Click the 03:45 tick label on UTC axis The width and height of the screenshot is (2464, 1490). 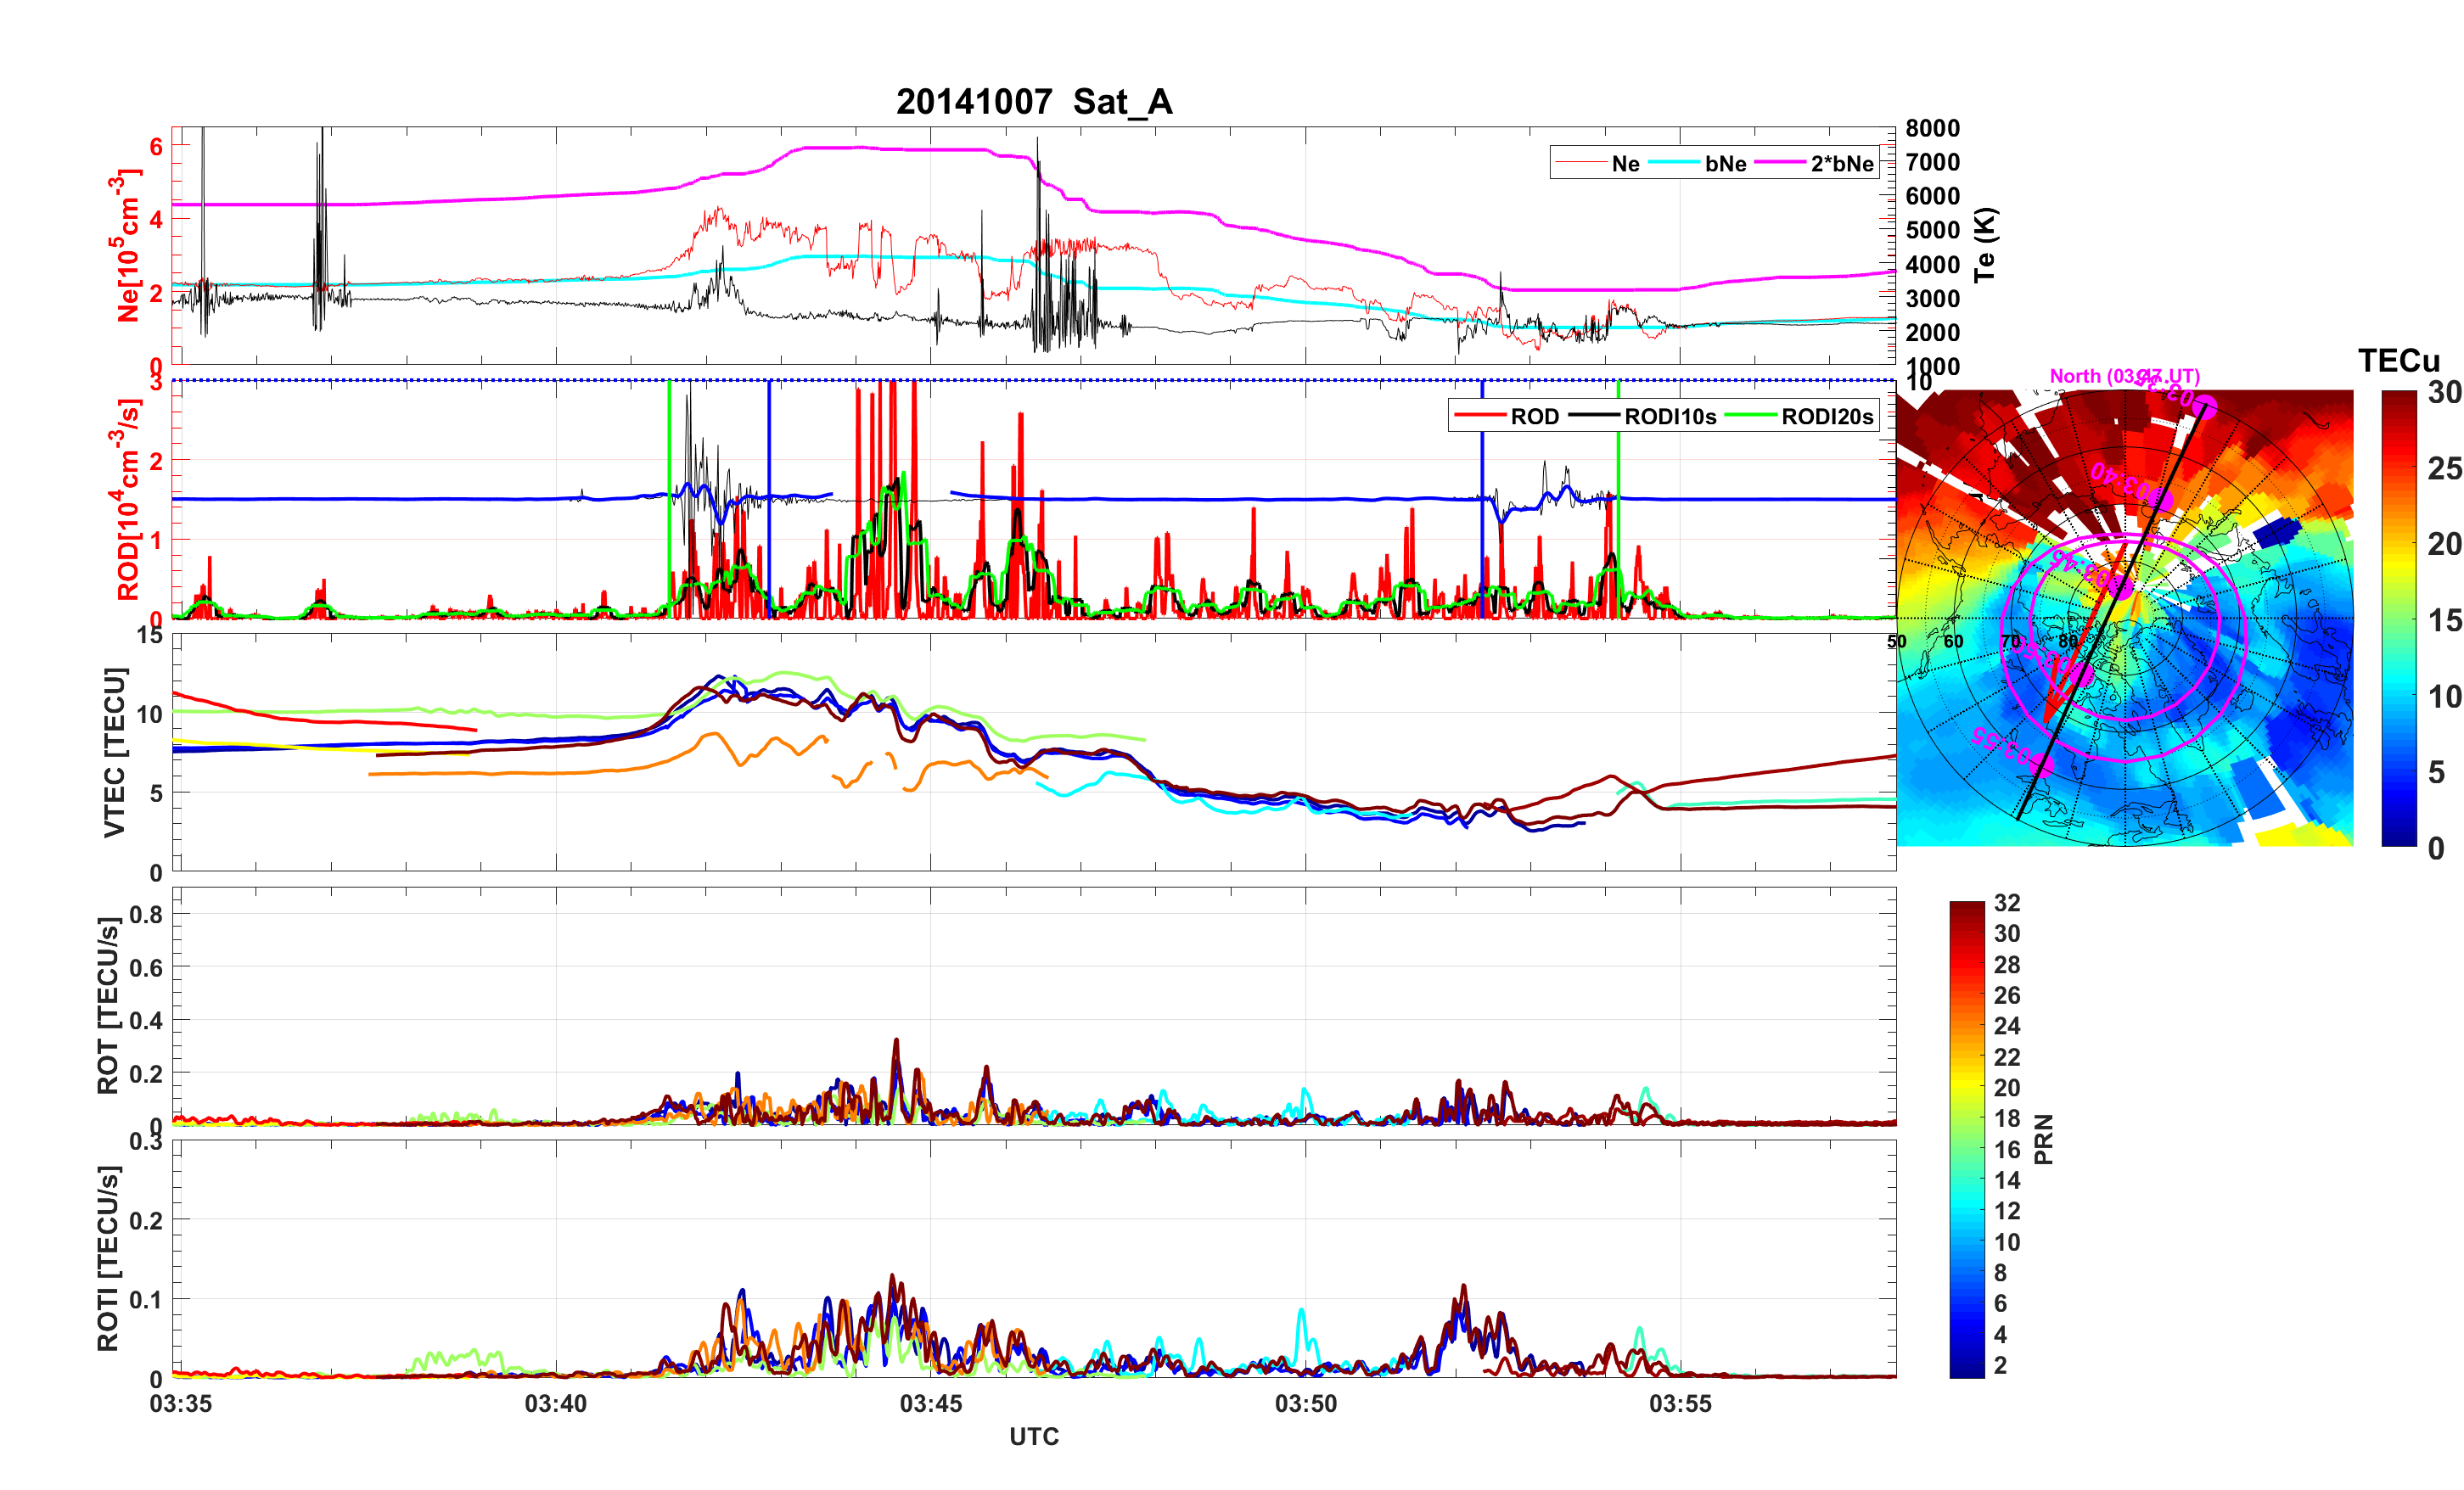pyautogui.click(x=930, y=1403)
